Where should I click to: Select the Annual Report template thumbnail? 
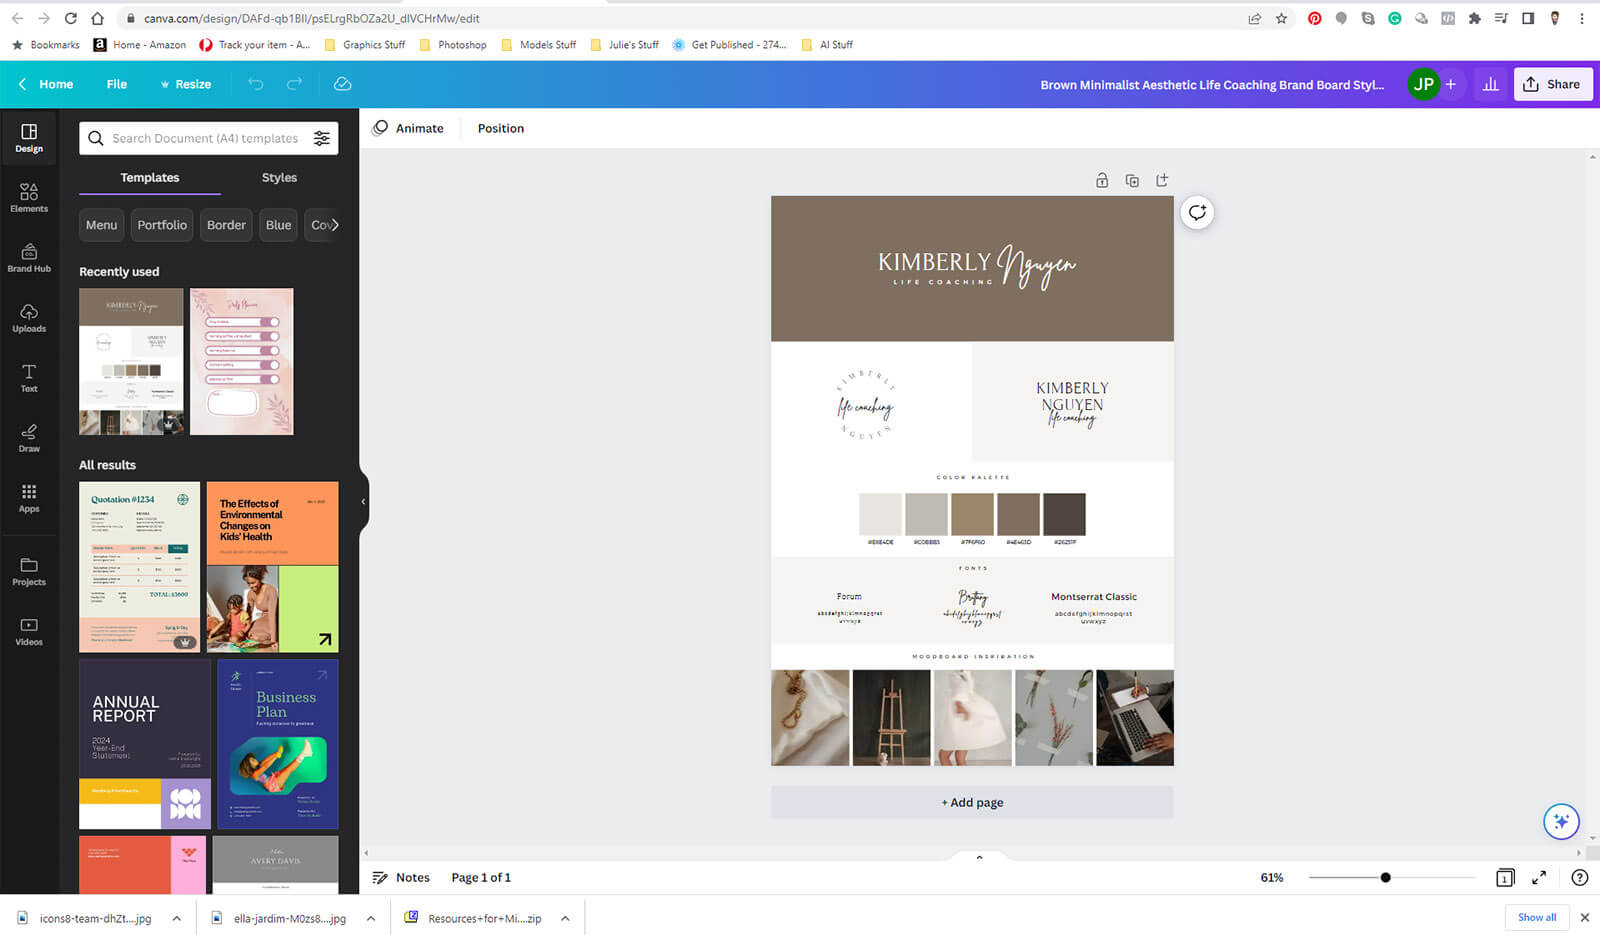click(x=145, y=744)
